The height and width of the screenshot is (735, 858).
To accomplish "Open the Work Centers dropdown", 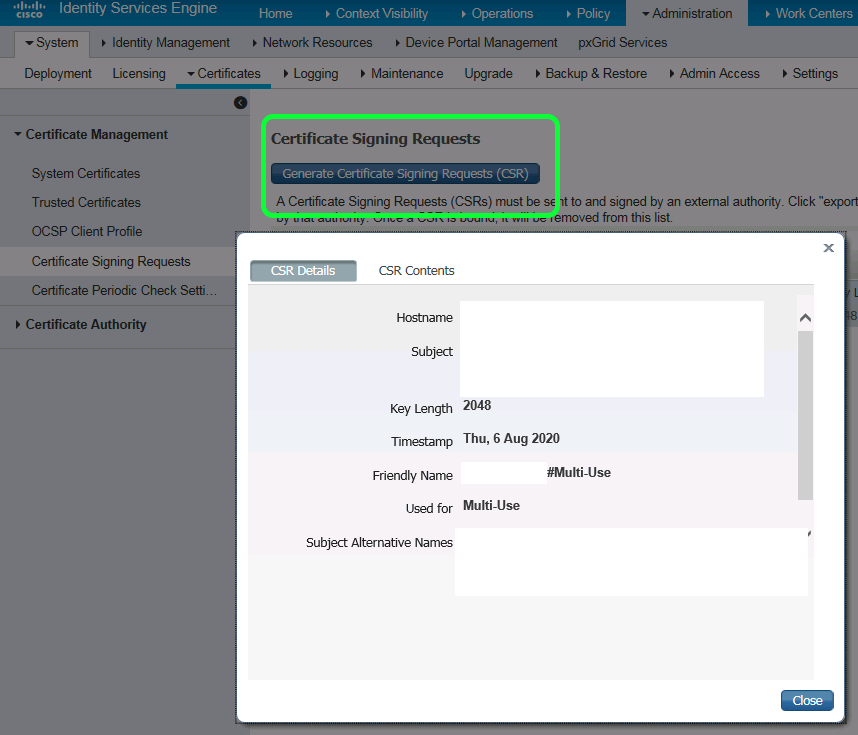I will (813, 13).
